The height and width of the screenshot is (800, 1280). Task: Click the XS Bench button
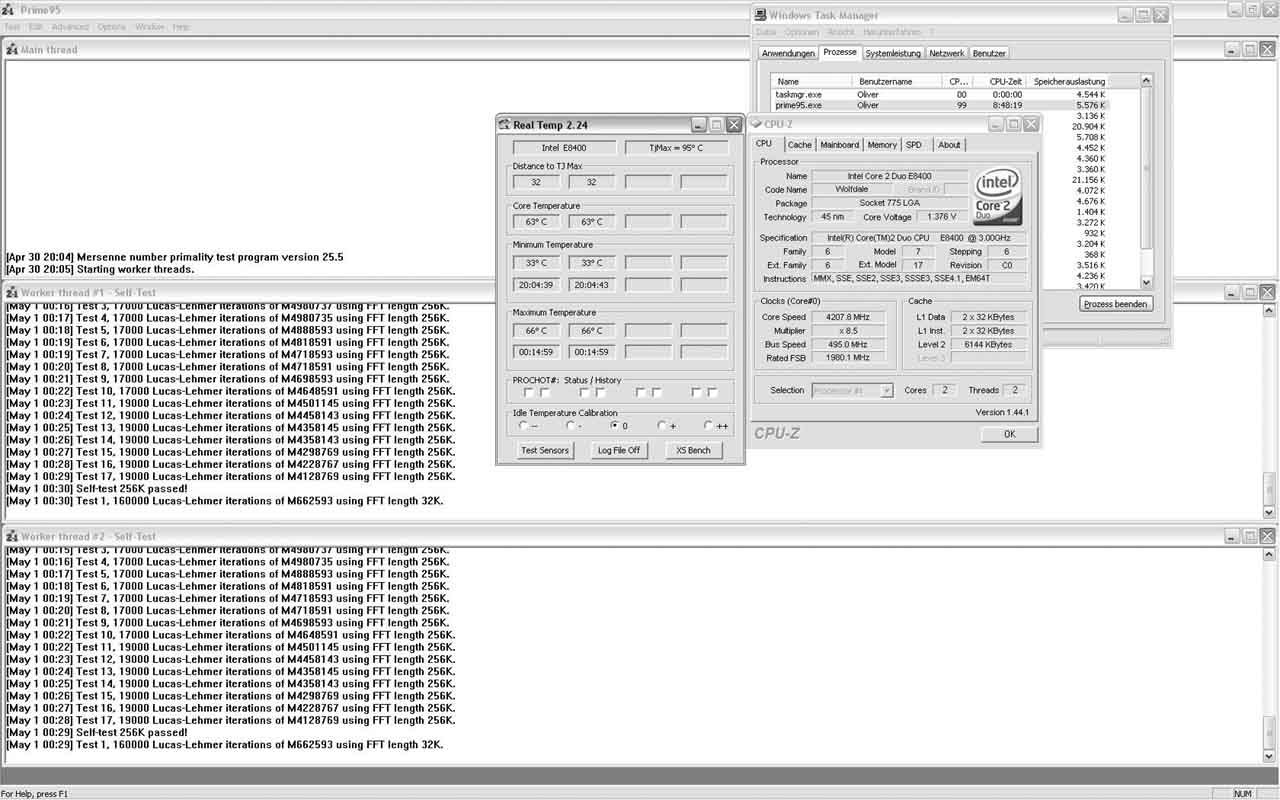pos(693,451)
